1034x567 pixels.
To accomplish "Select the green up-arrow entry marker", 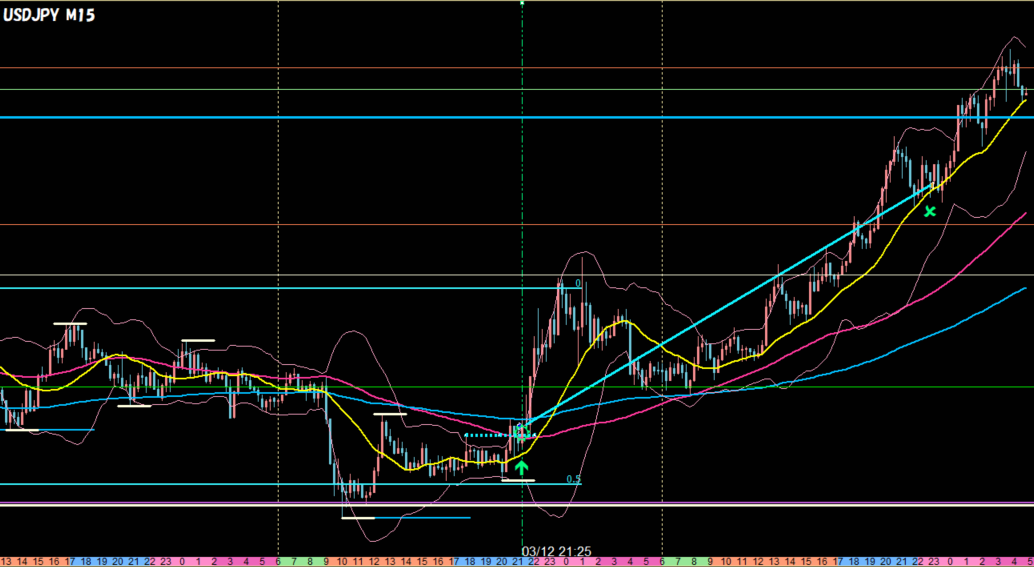I will click(522, 468).
